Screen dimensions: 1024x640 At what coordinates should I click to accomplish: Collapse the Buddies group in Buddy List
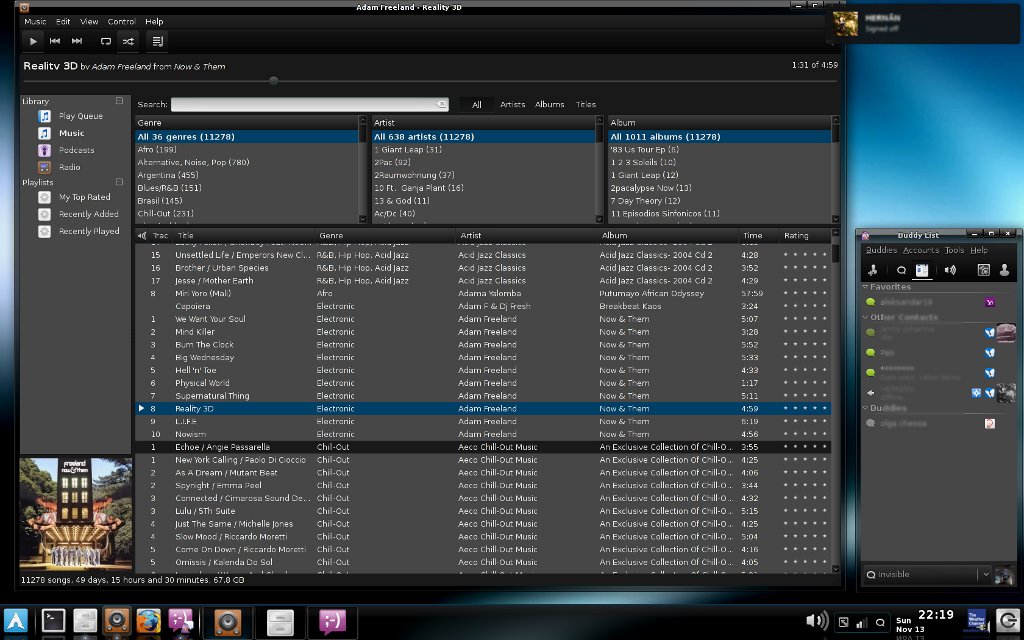[865, 408]
